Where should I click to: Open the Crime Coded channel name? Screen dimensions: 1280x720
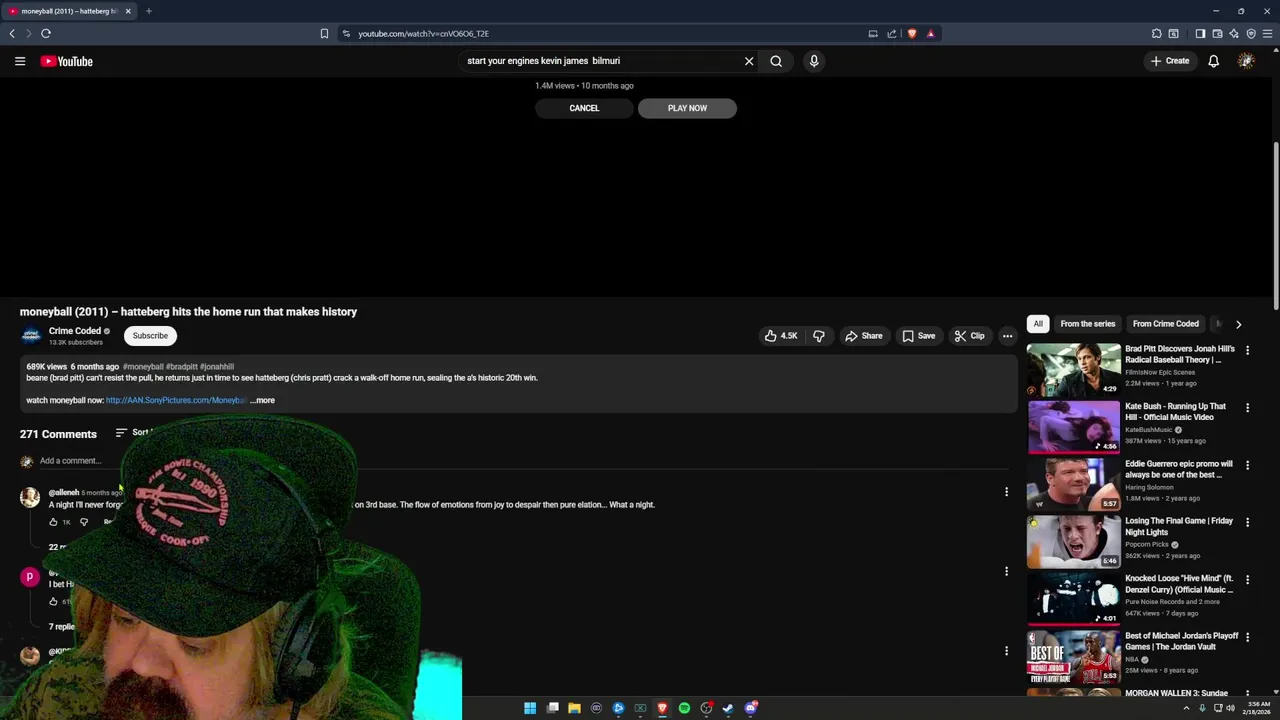pyautogui.click(x=75, y=331)
